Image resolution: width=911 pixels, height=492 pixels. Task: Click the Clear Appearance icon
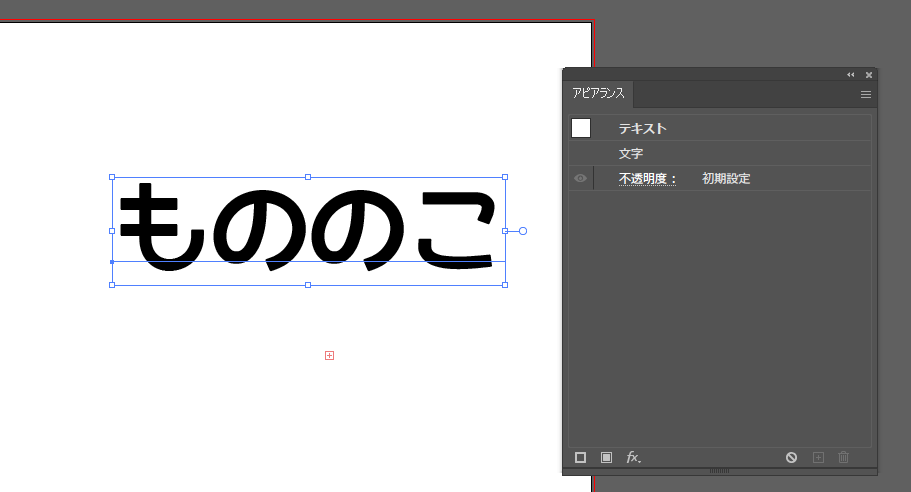[x=791, y=457]
